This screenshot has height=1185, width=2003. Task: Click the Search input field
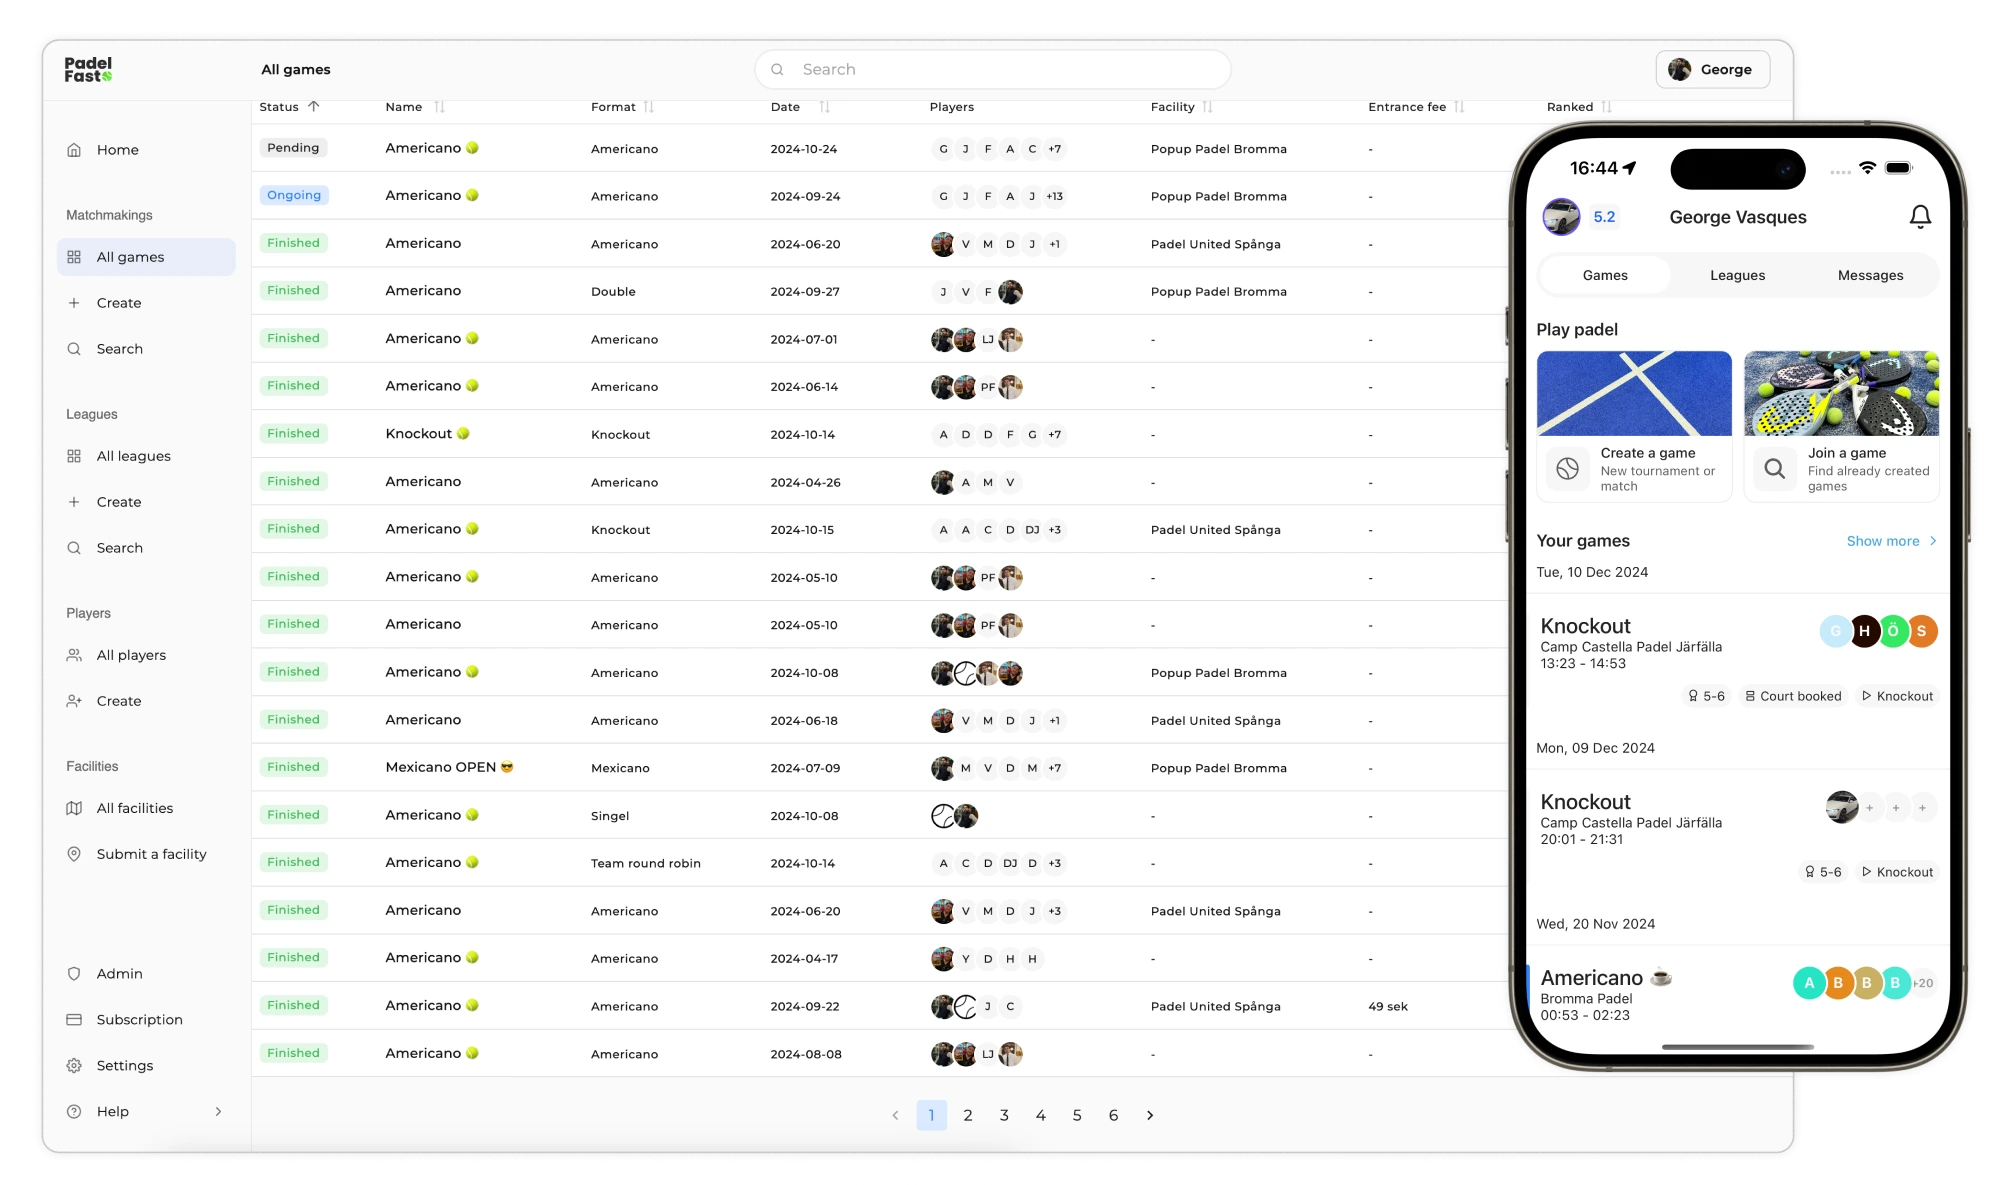pos(996,69)
